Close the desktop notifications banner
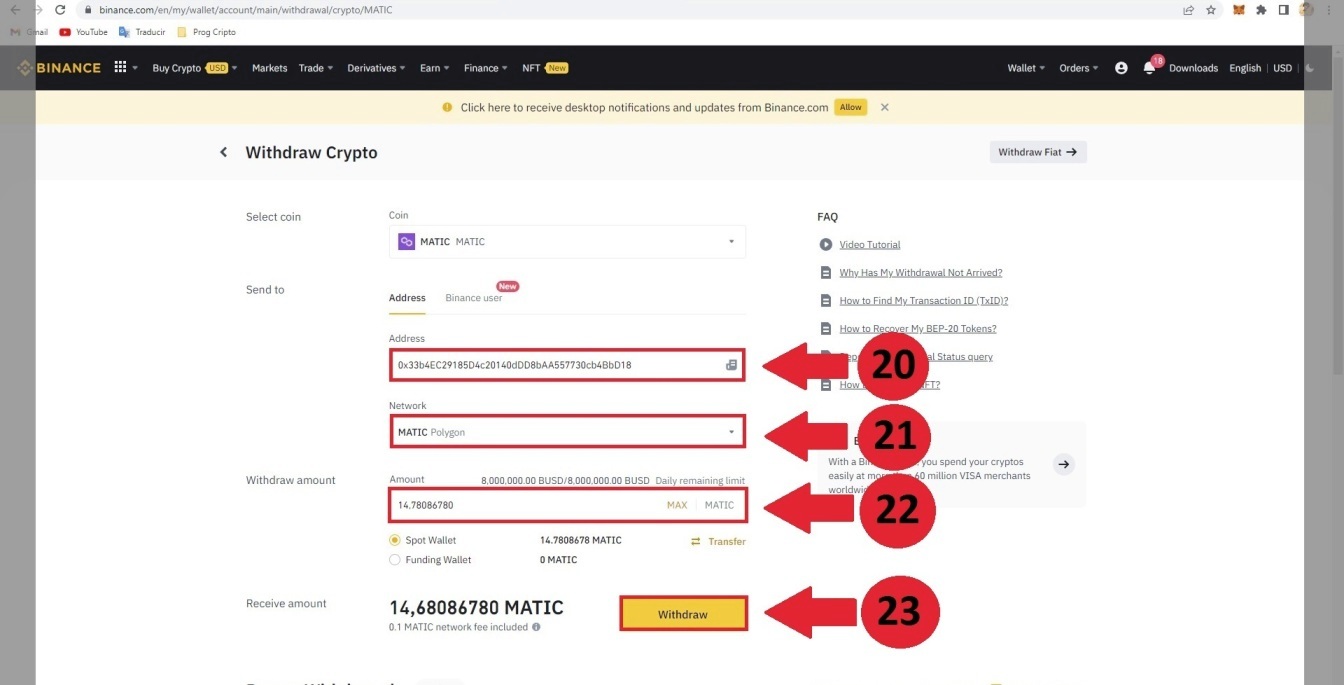Image resolution: width=1344 pixels, height=685 pixels. click(x=884, y=107)
